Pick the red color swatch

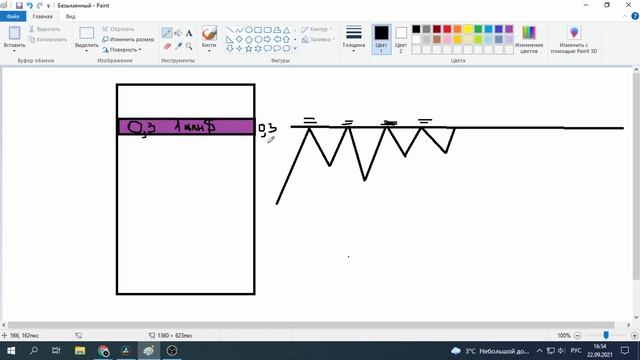447,29
